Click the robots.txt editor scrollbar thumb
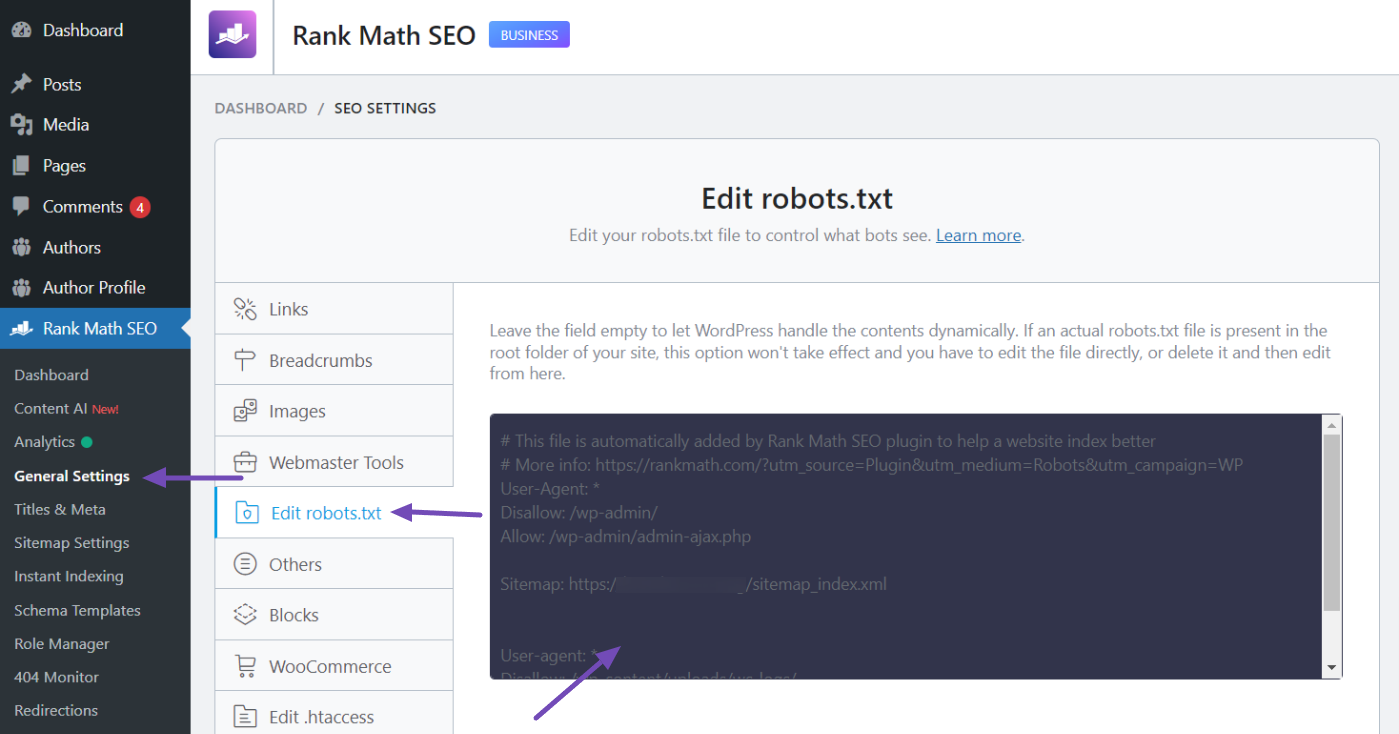 pos(1332,522)
